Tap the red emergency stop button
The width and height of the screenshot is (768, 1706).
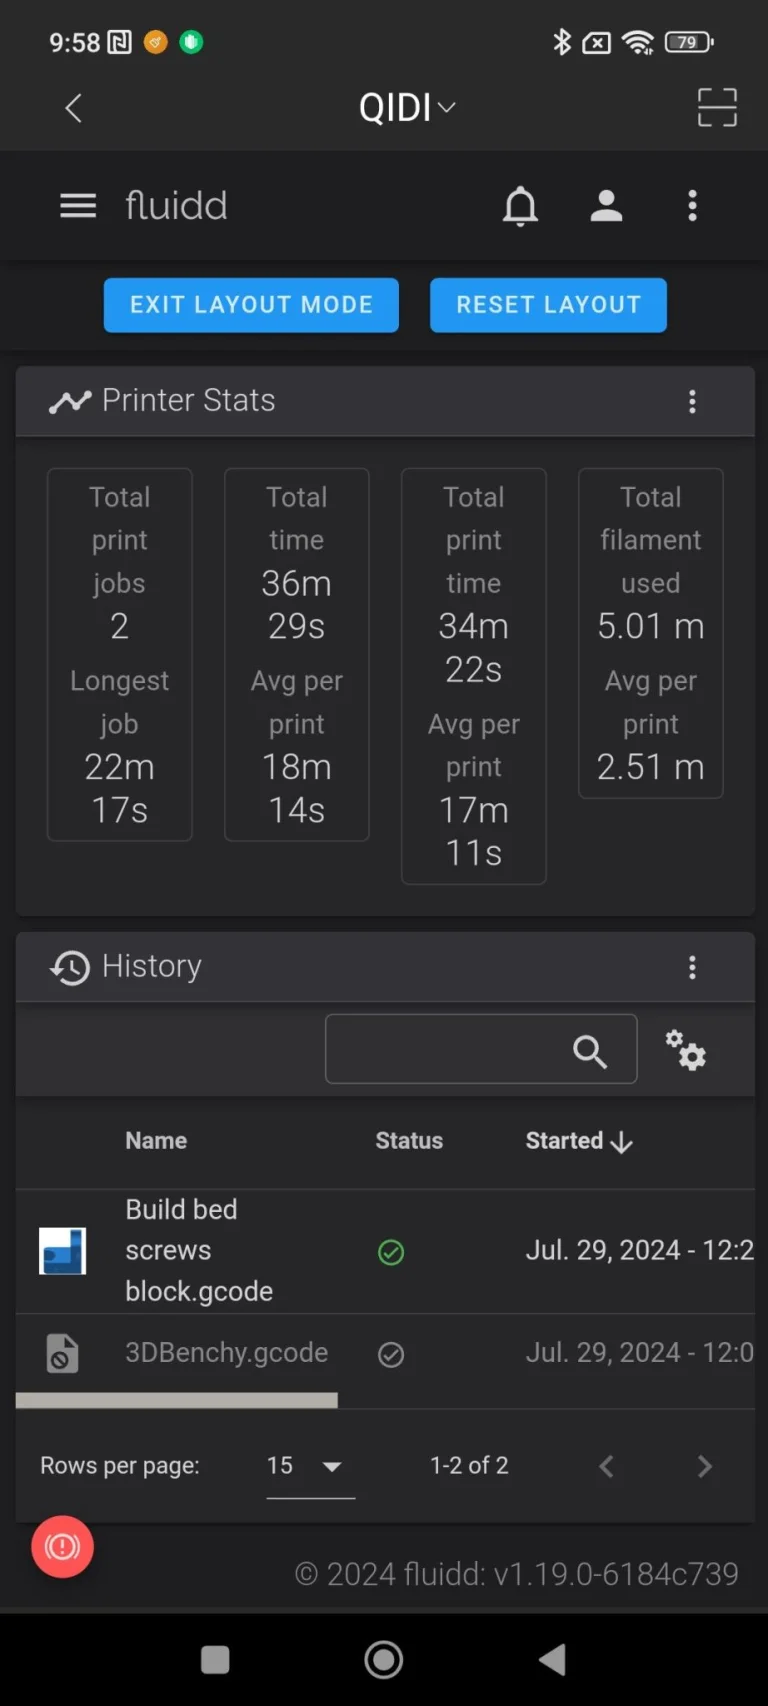point(62,1547)
